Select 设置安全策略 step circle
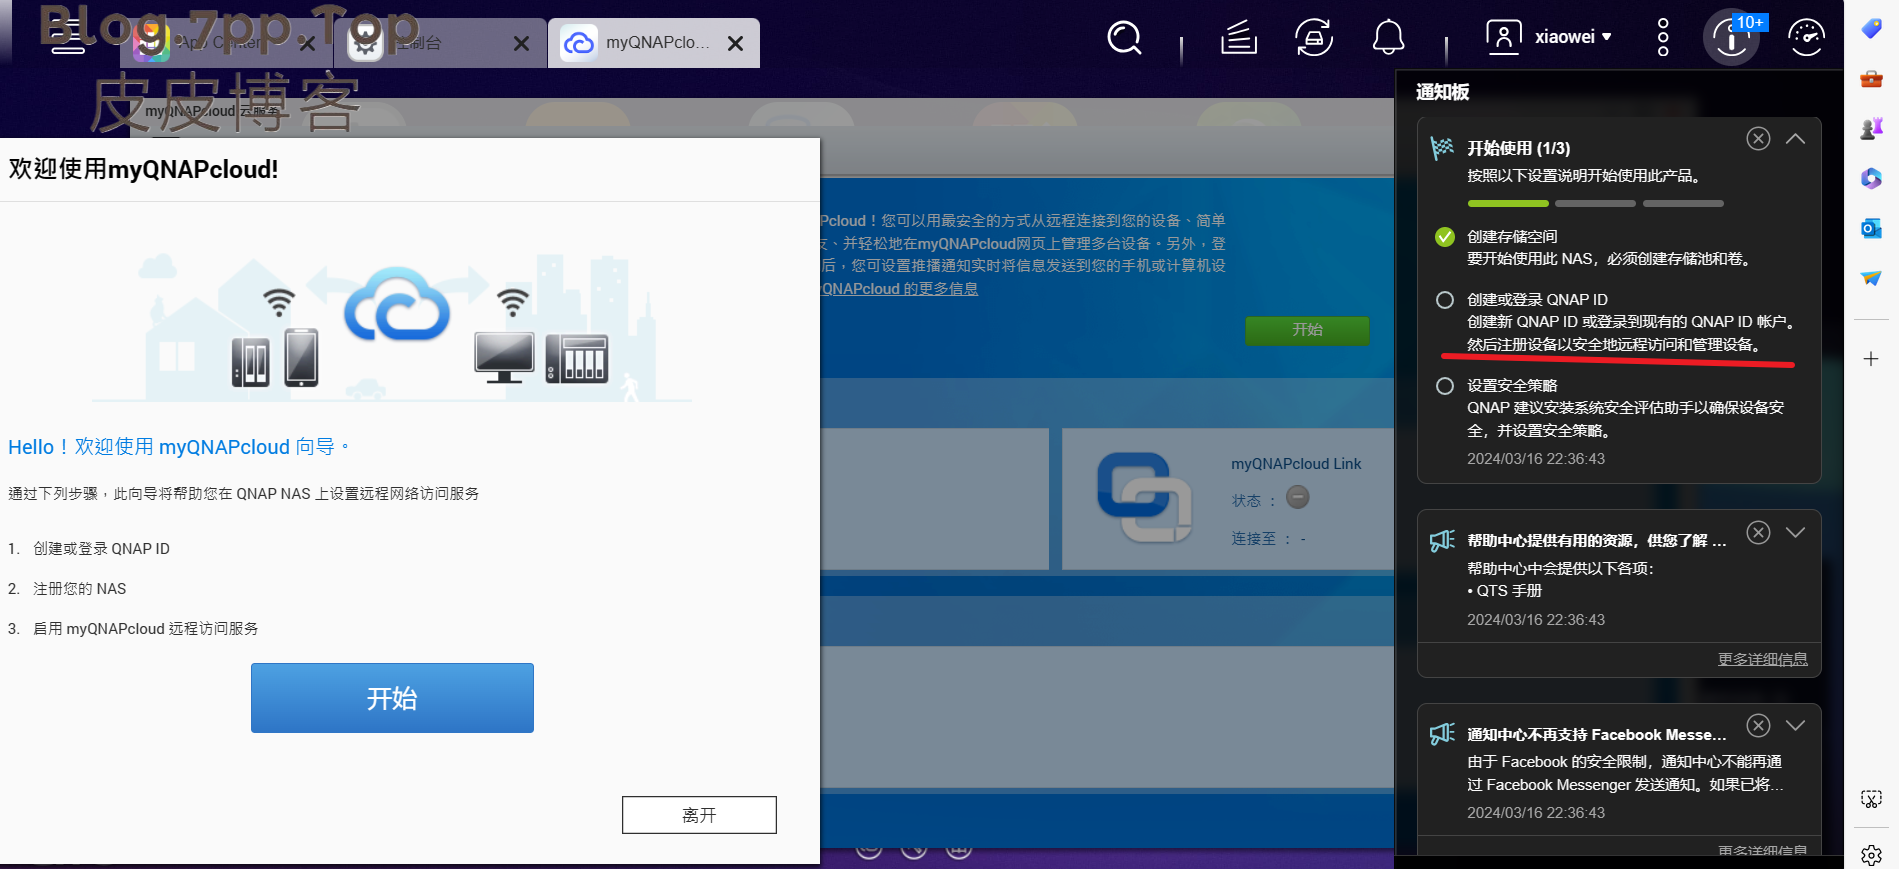Image resolution: width=1899 pixels, height=869 pixels. click(1445, 386)
